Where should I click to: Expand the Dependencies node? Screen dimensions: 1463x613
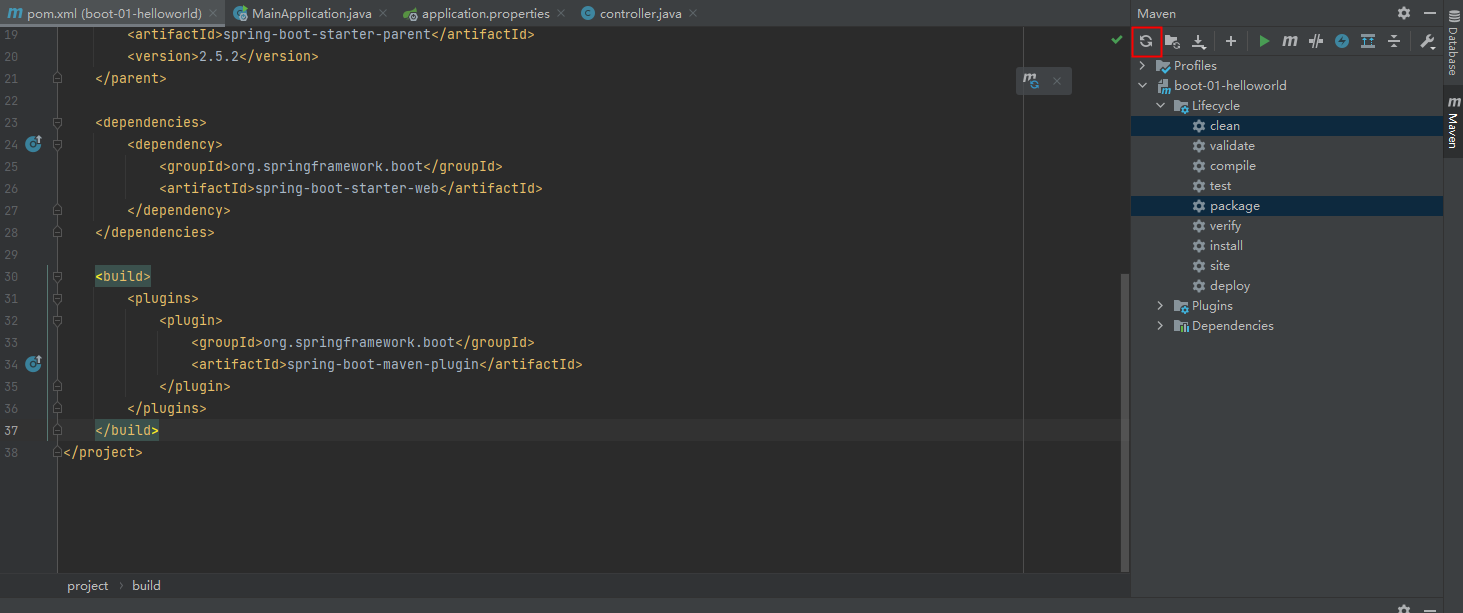[1160, 326]
